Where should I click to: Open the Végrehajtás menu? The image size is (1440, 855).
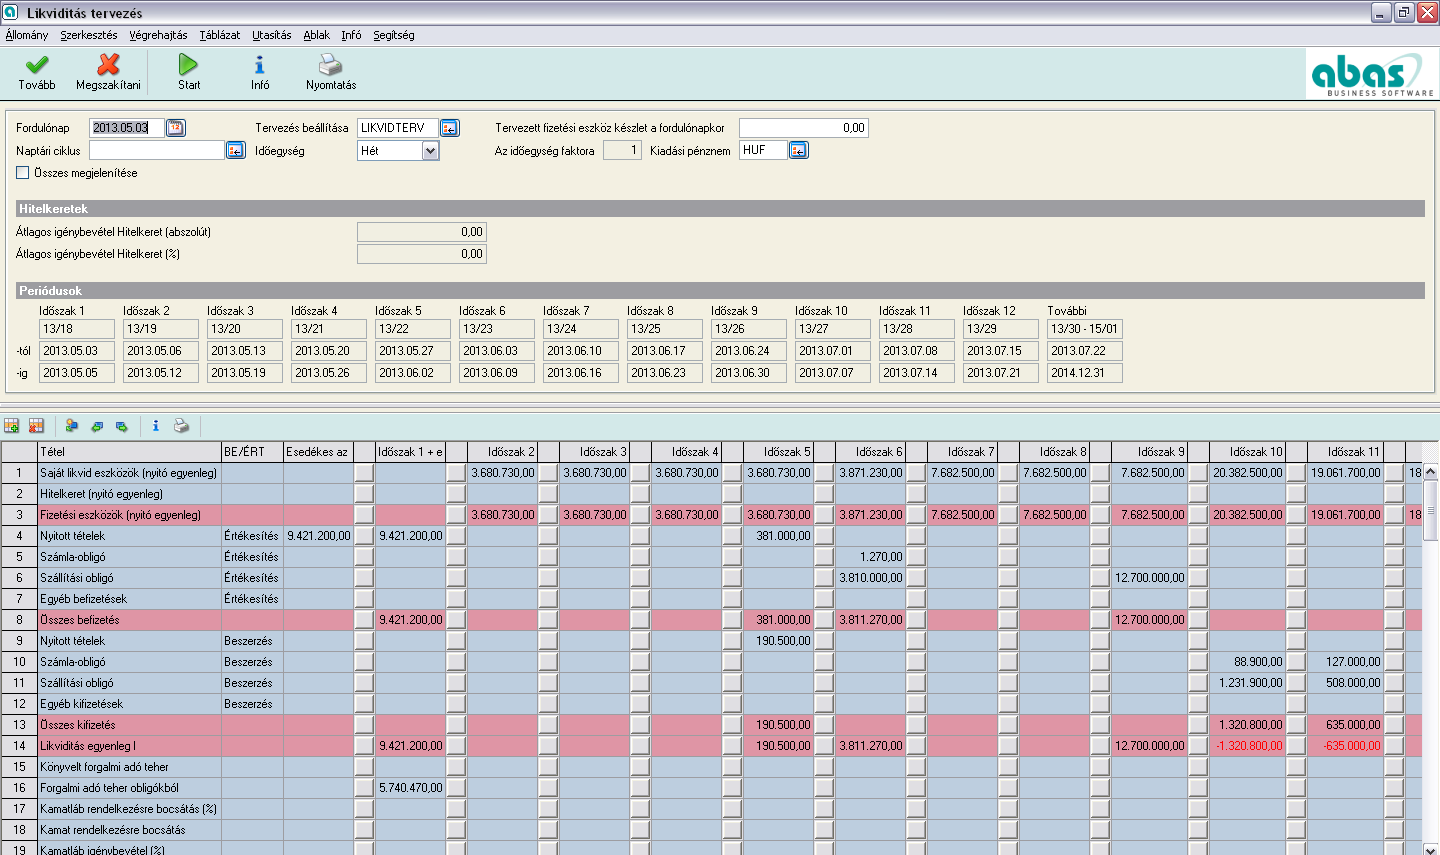point(158,35)
